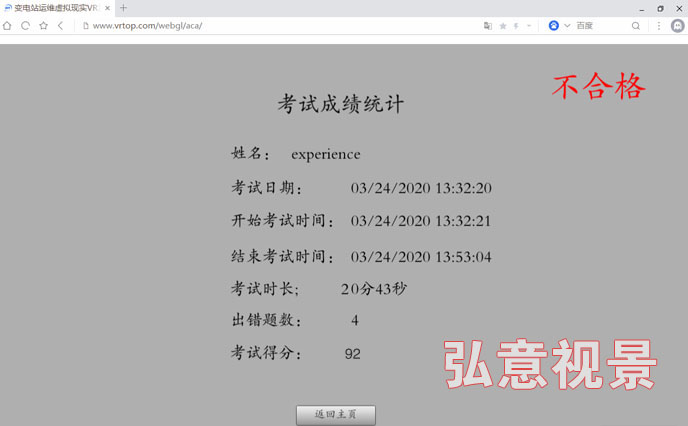688x426 pixels.
Task: Reload the page with the refresh icon
Action: tap(25, 26)
